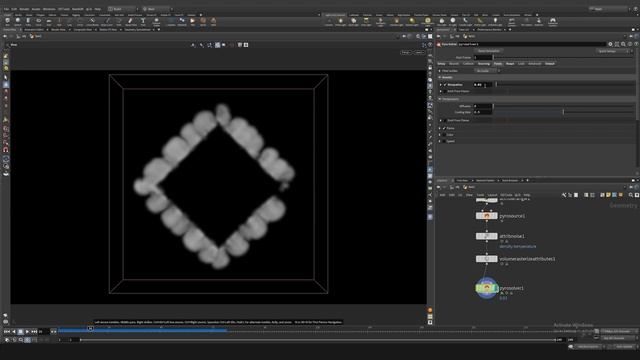Screen dimensions: 640x360
Task: Select the Metaball shelf tool
Action: pyautogui.click(x=182, y=21)
